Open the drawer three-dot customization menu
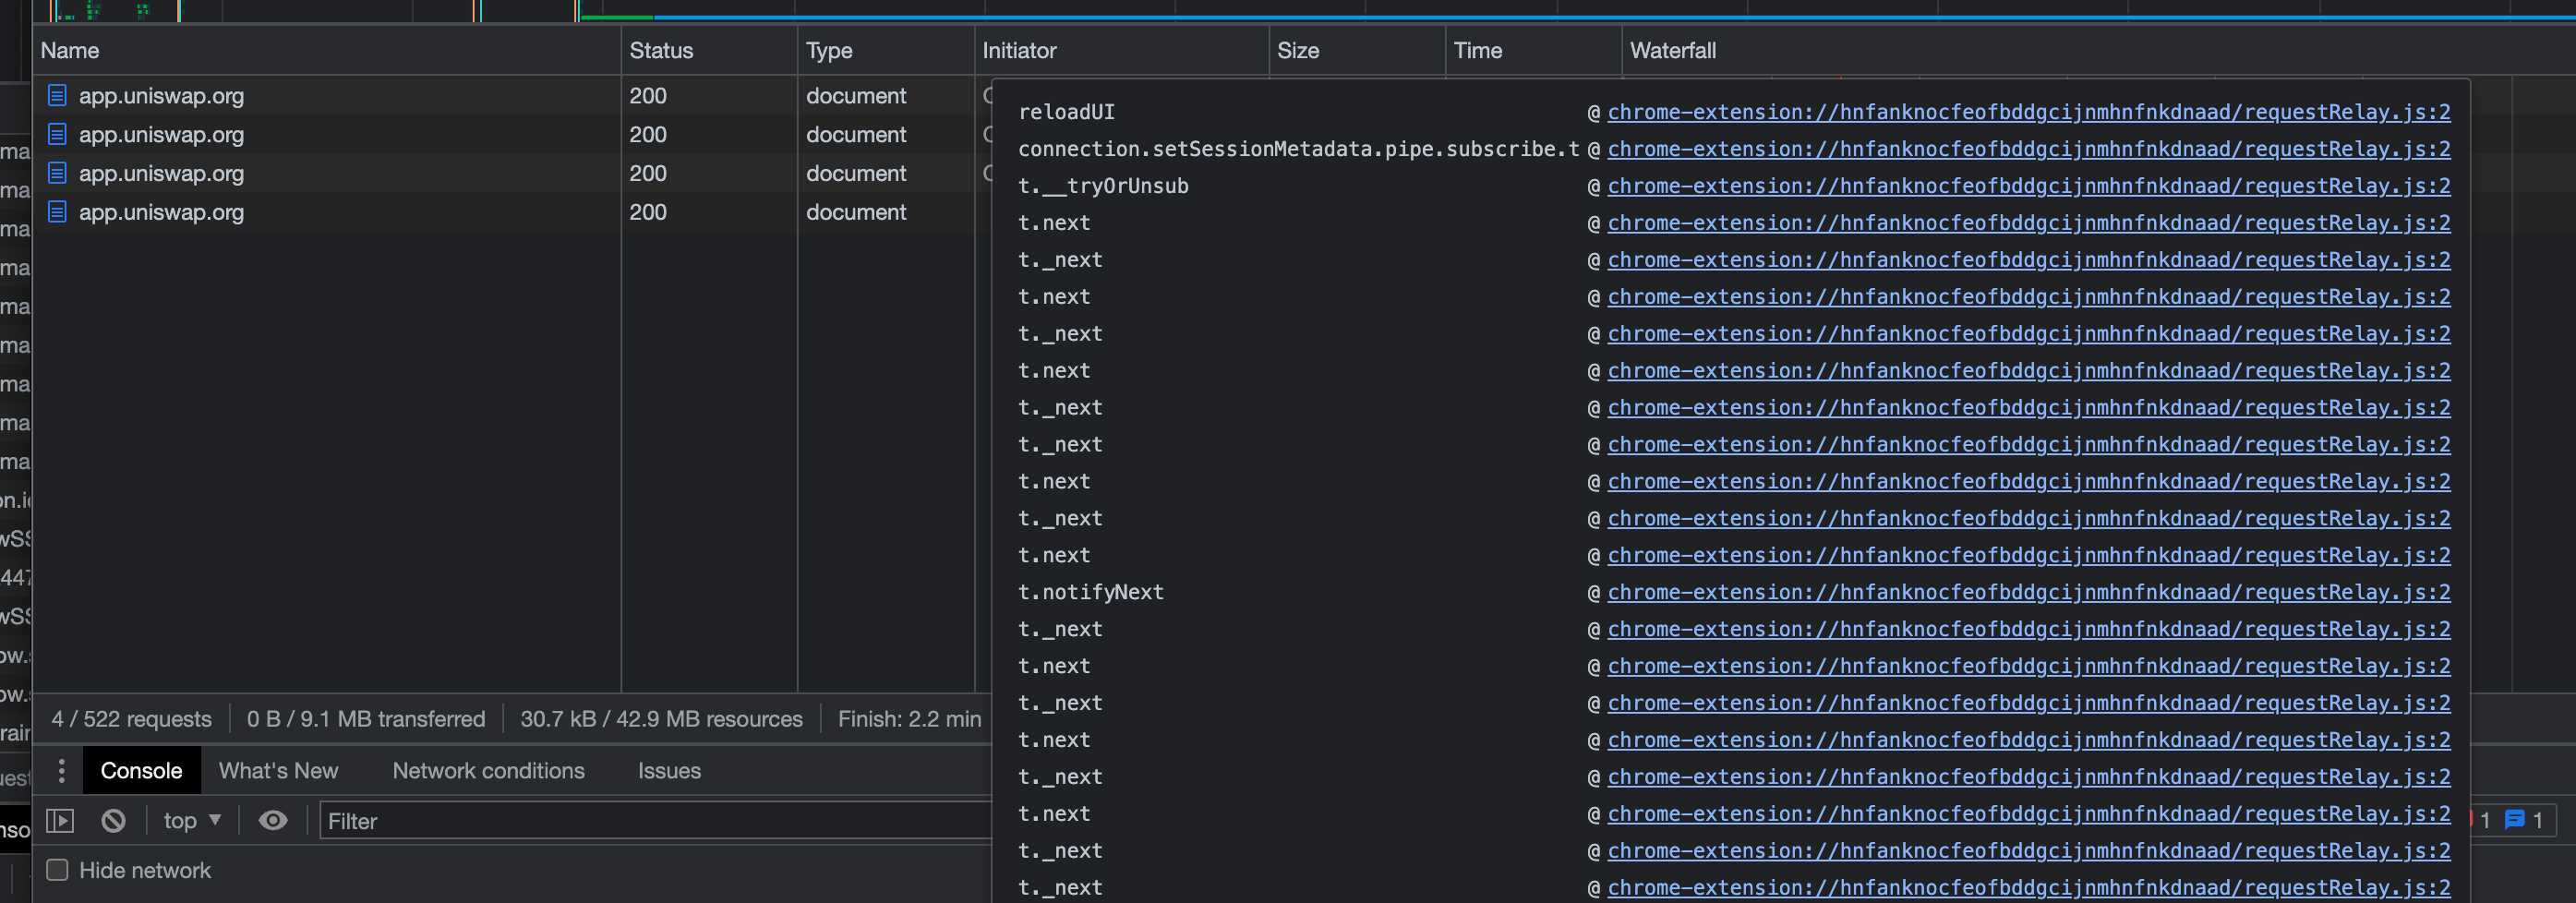This screenshot has height=903, width=2576. click(x=62, y=770)
